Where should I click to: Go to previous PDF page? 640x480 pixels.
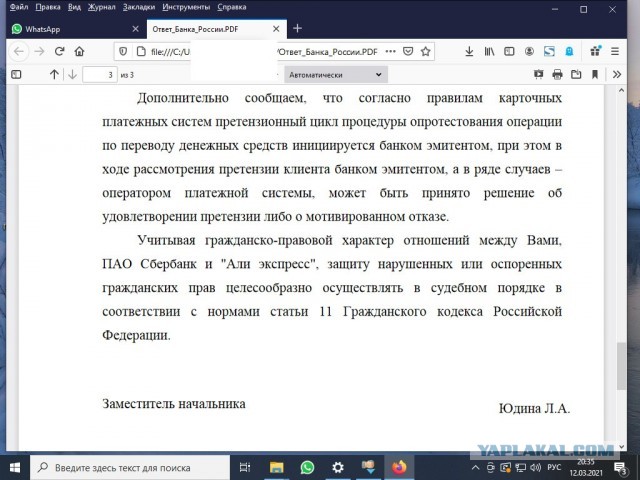point(54,75)
